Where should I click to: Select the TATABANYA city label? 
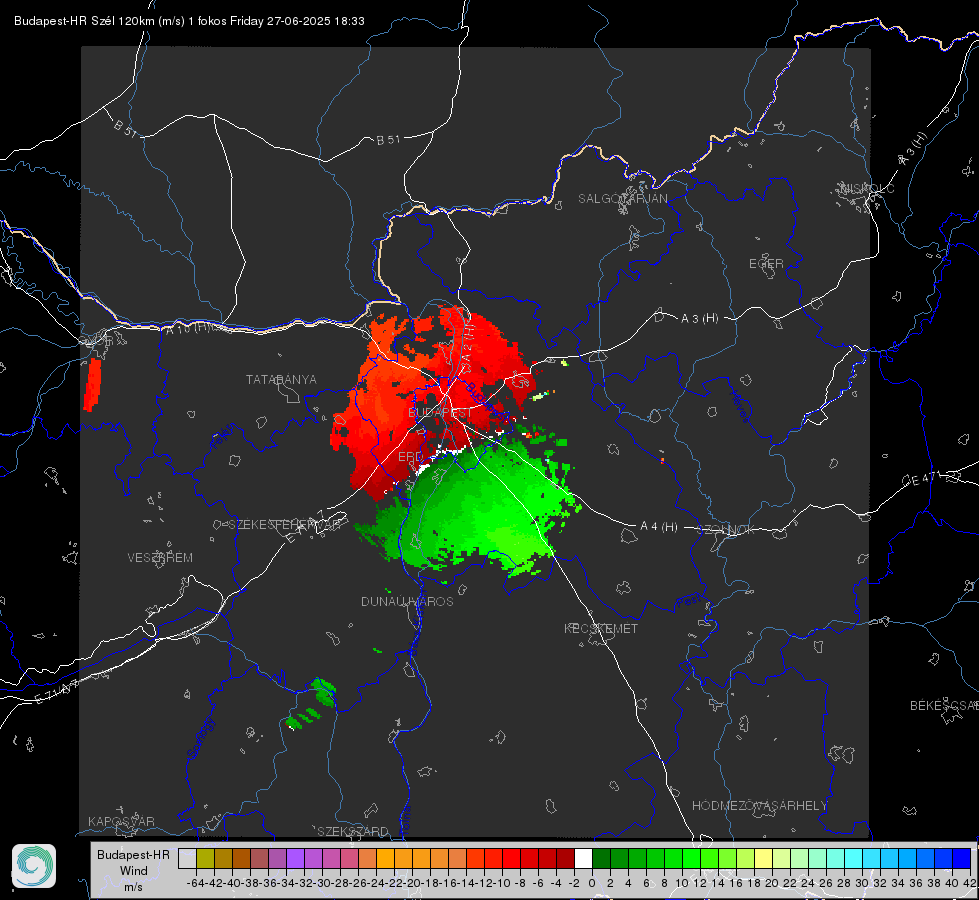coord(281,380)
